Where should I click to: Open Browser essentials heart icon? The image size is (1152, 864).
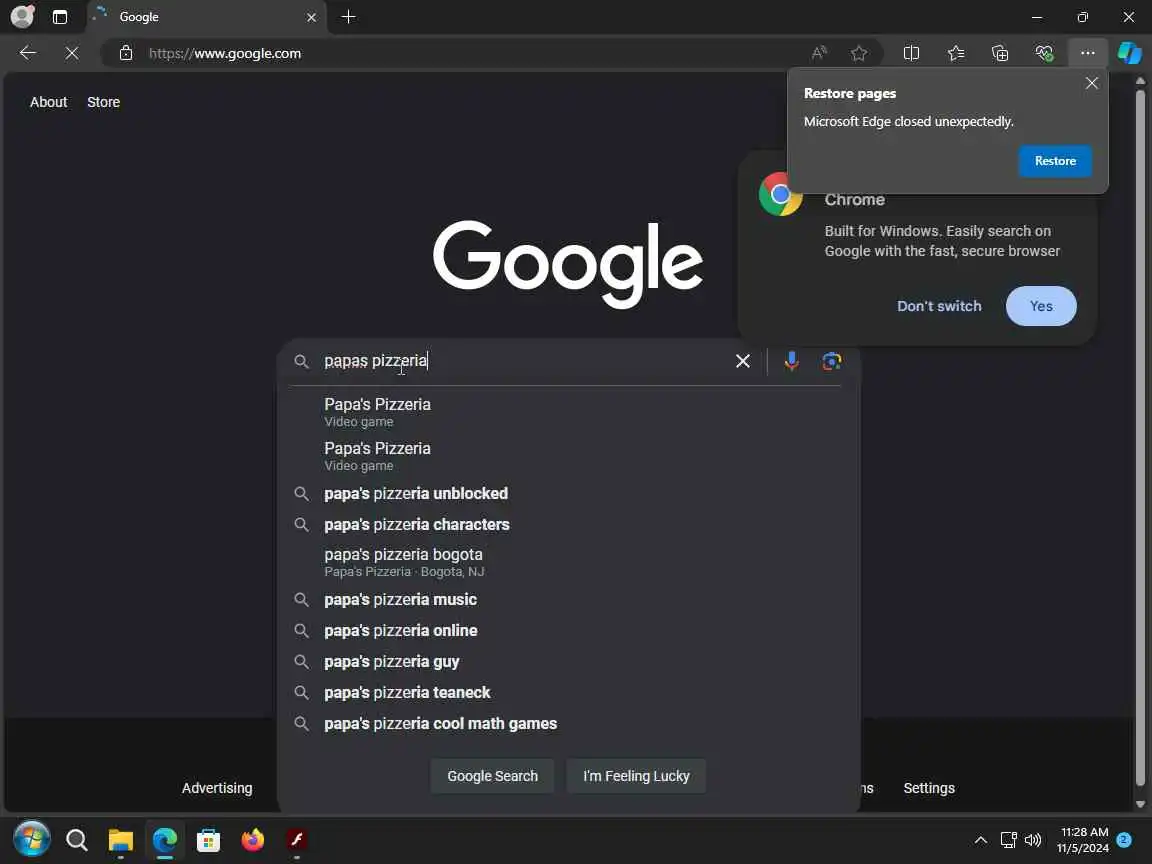(1044, 53)
